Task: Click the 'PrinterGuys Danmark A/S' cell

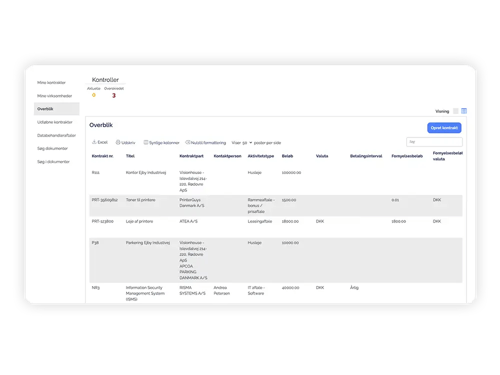Action: pyautogui.click(x=192, y=203)
